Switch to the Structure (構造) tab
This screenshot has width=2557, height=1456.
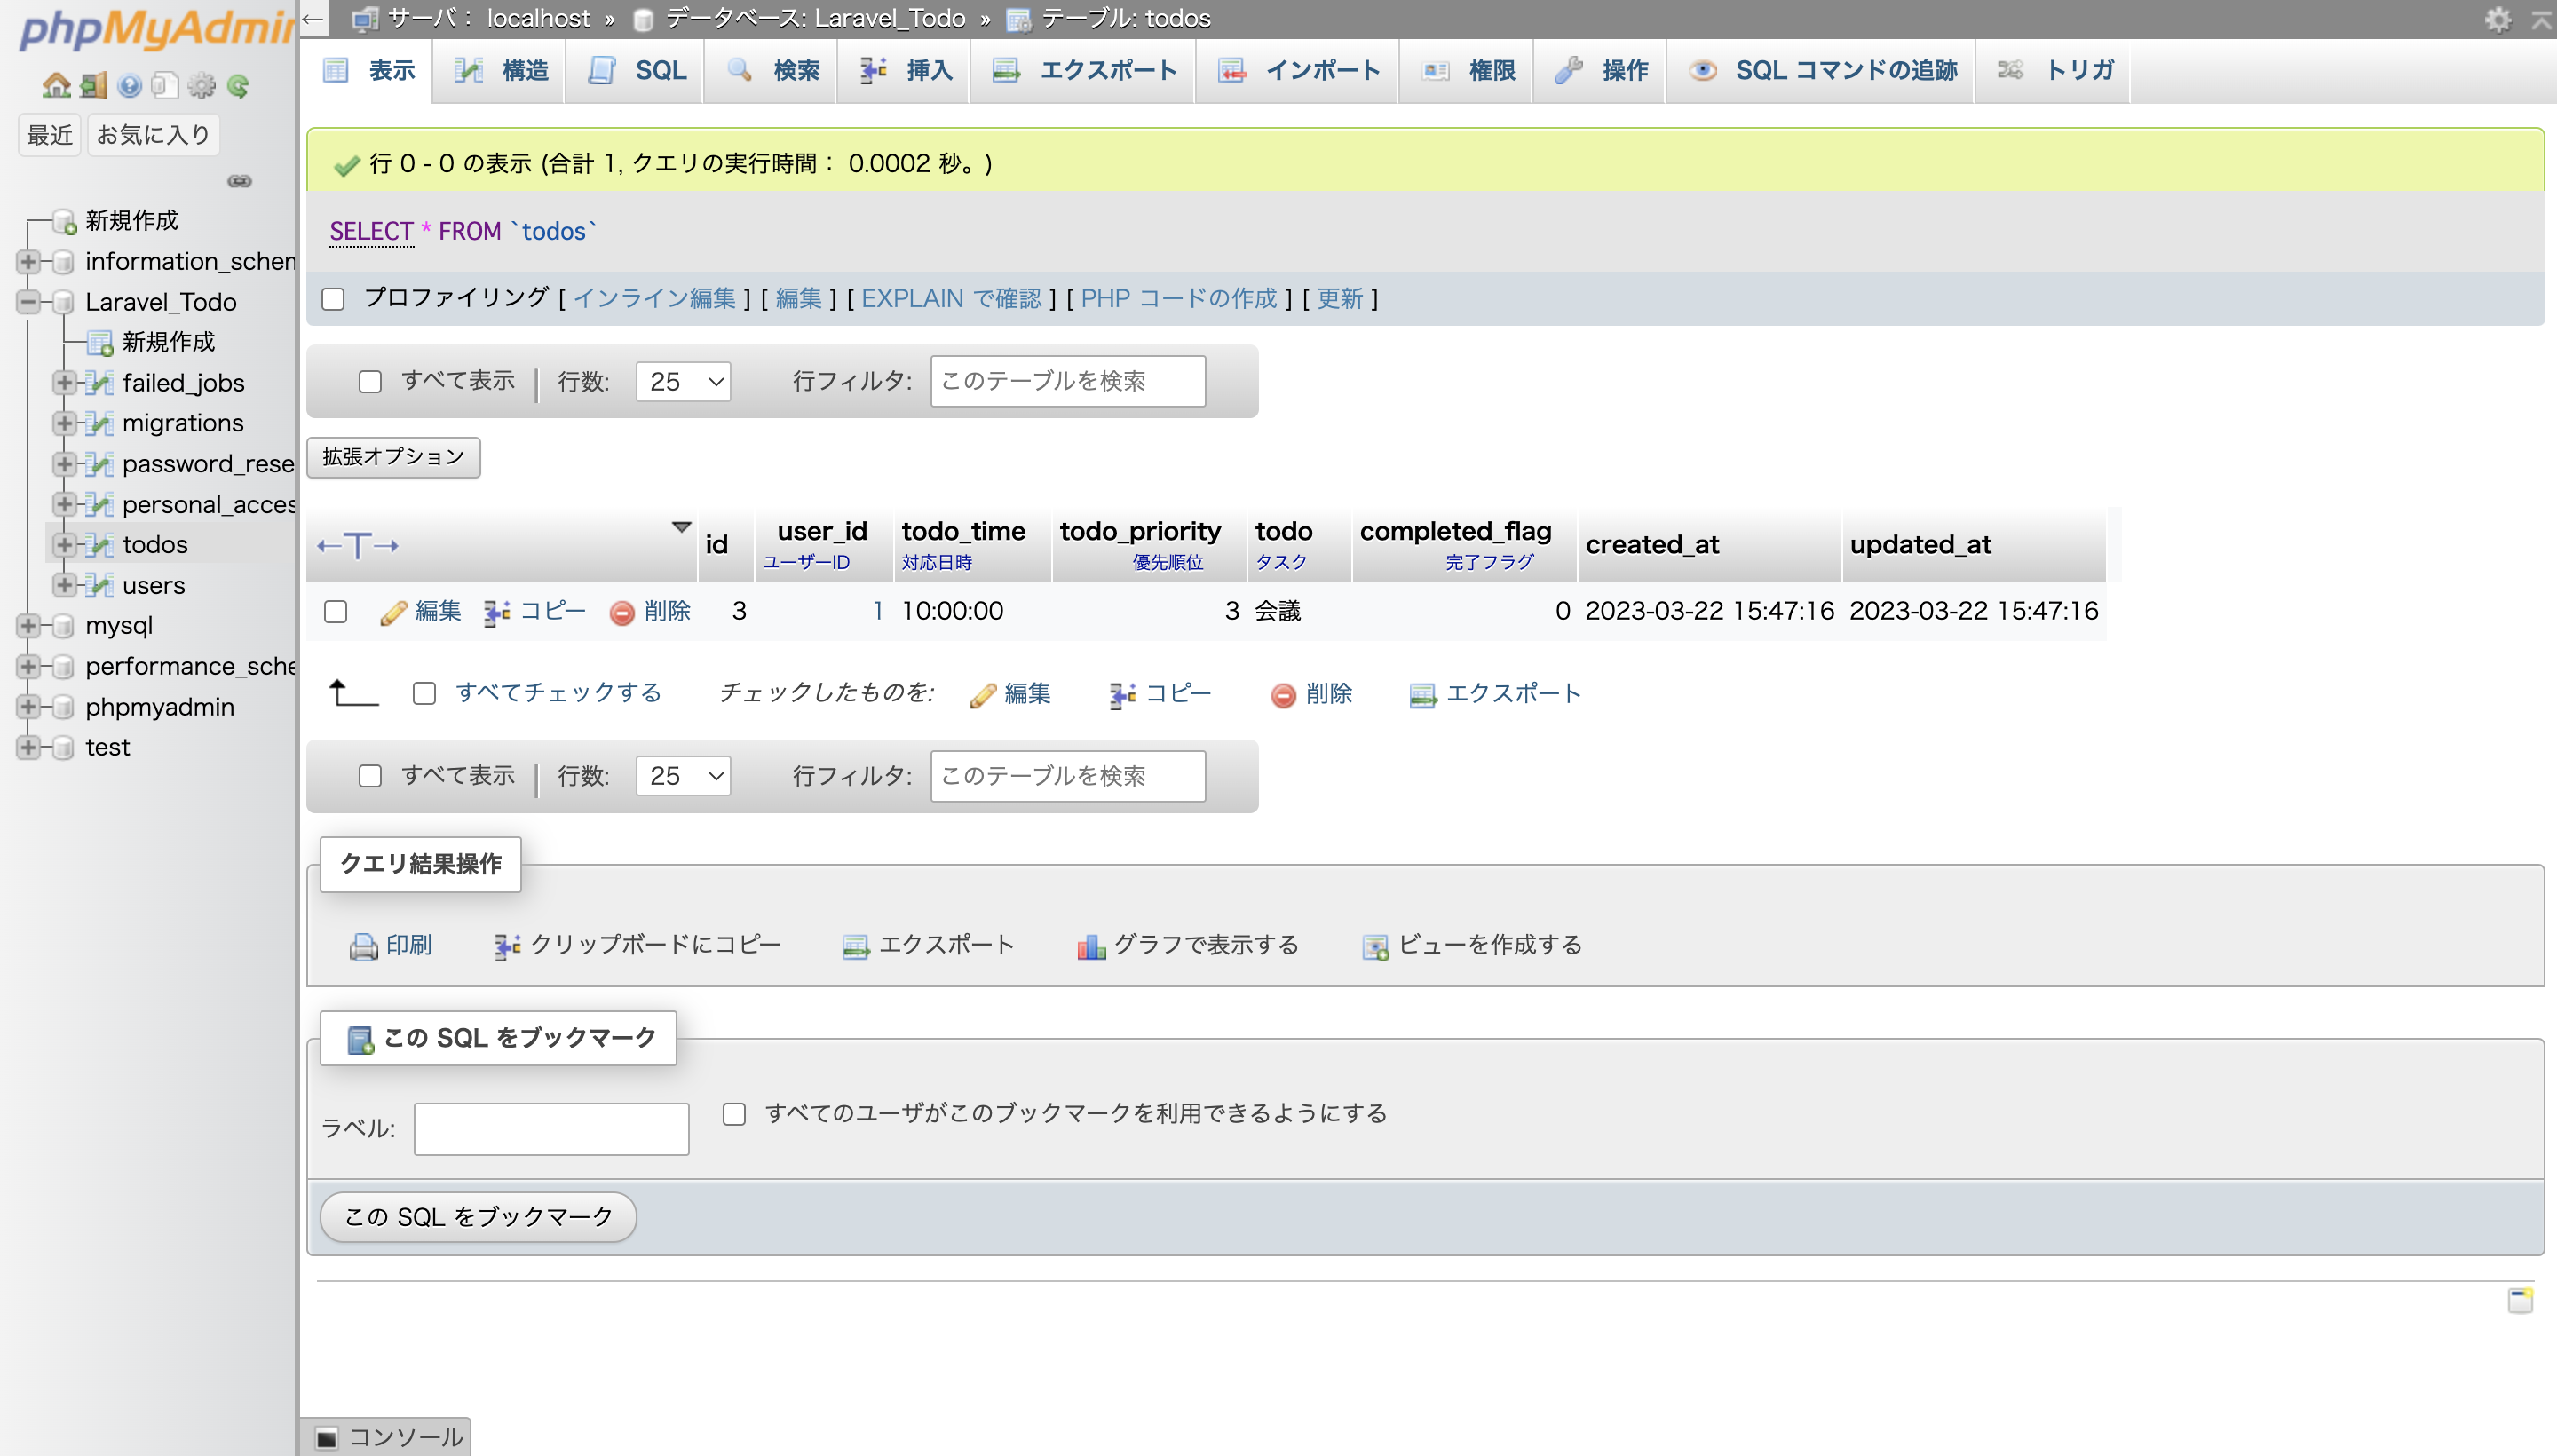500,71
